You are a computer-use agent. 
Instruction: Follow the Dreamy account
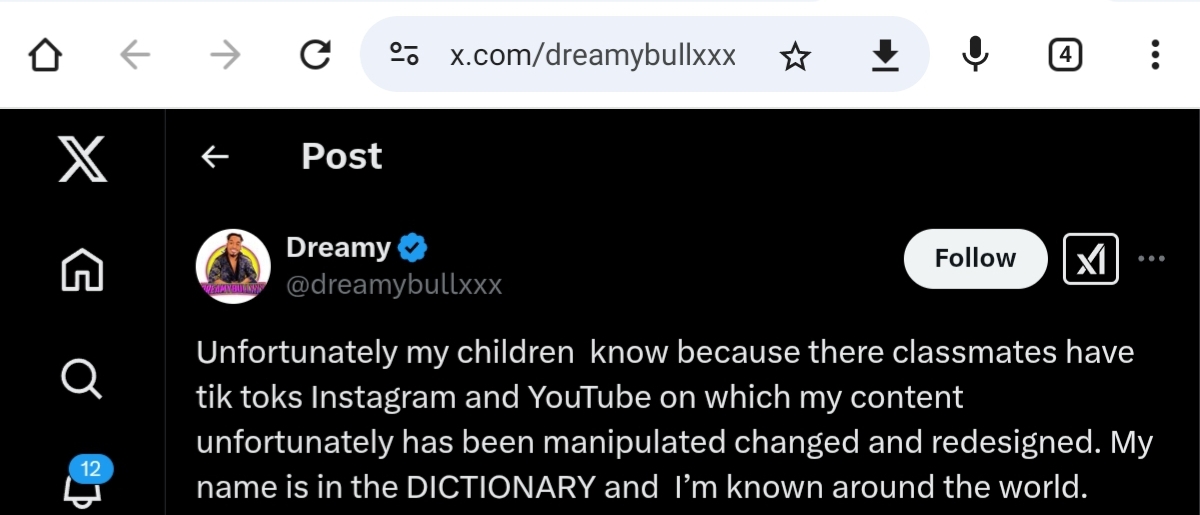(975, 258)
